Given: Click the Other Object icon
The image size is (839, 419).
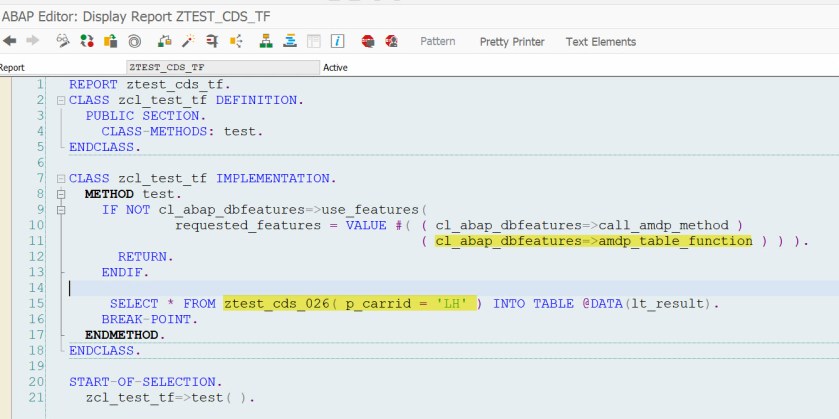Looking at the screenshot, I should point(111,41).
